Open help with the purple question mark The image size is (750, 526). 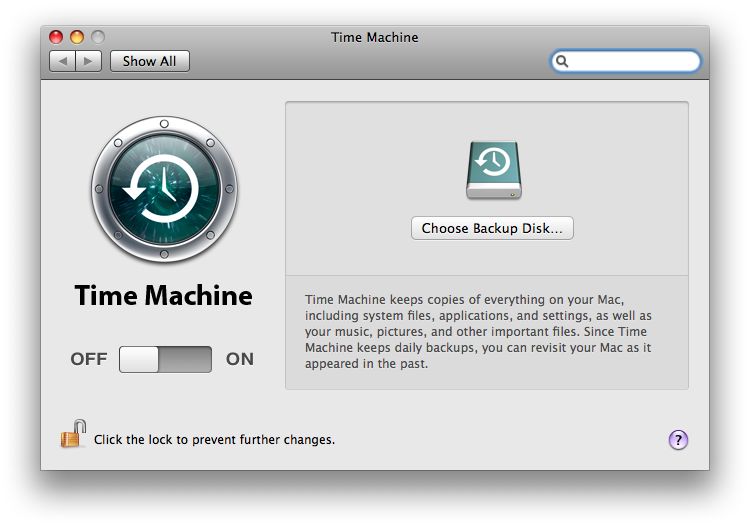[678, 440]
